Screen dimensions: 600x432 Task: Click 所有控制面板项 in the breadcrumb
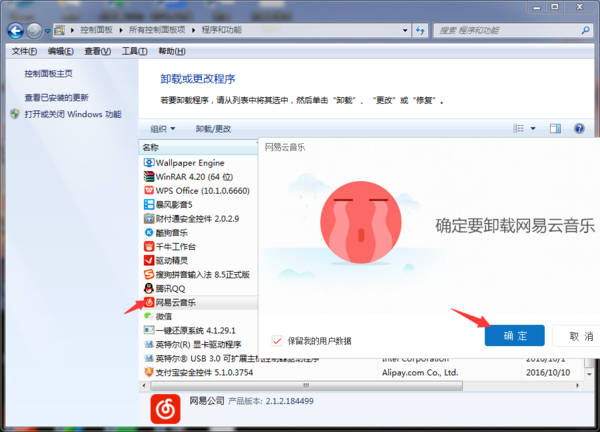pyautogui.click(x=157, y=30)
